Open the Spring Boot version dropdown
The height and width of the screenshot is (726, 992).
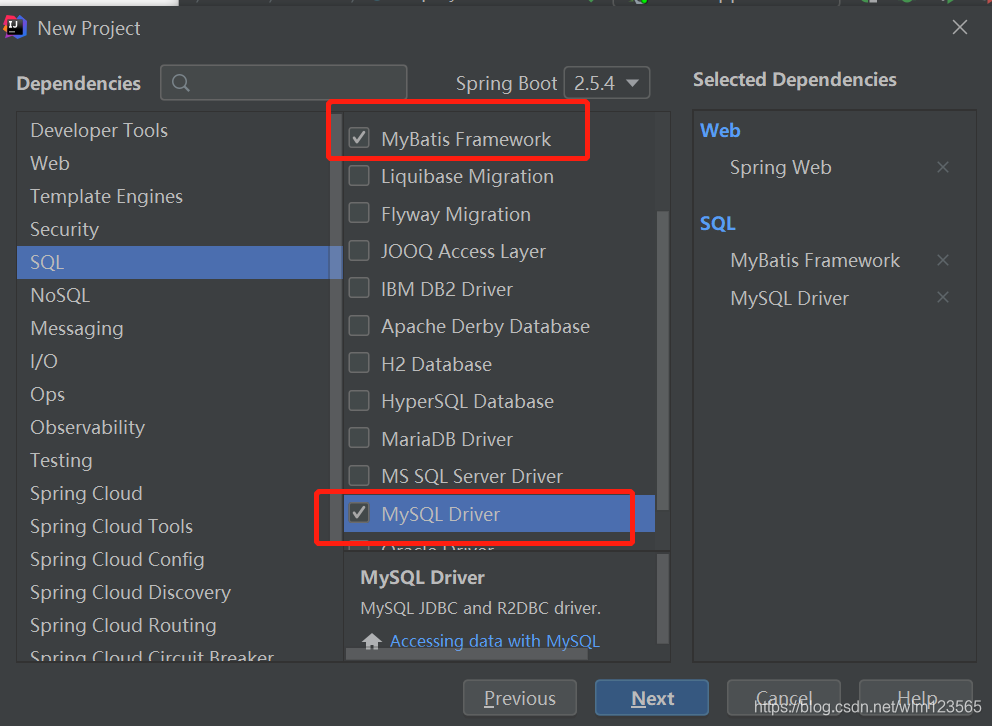pyautogui.click(x=607, y=83)
